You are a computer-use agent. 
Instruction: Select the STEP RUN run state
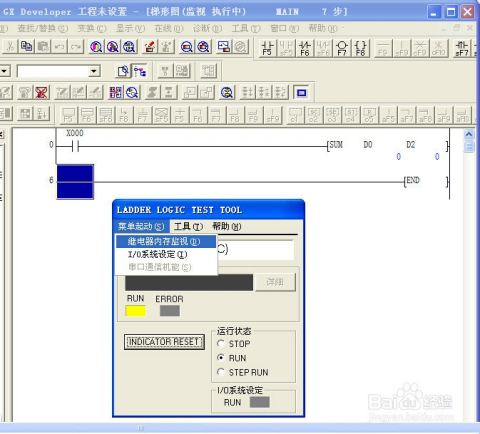pyautogui.click(x=243, y=372)
